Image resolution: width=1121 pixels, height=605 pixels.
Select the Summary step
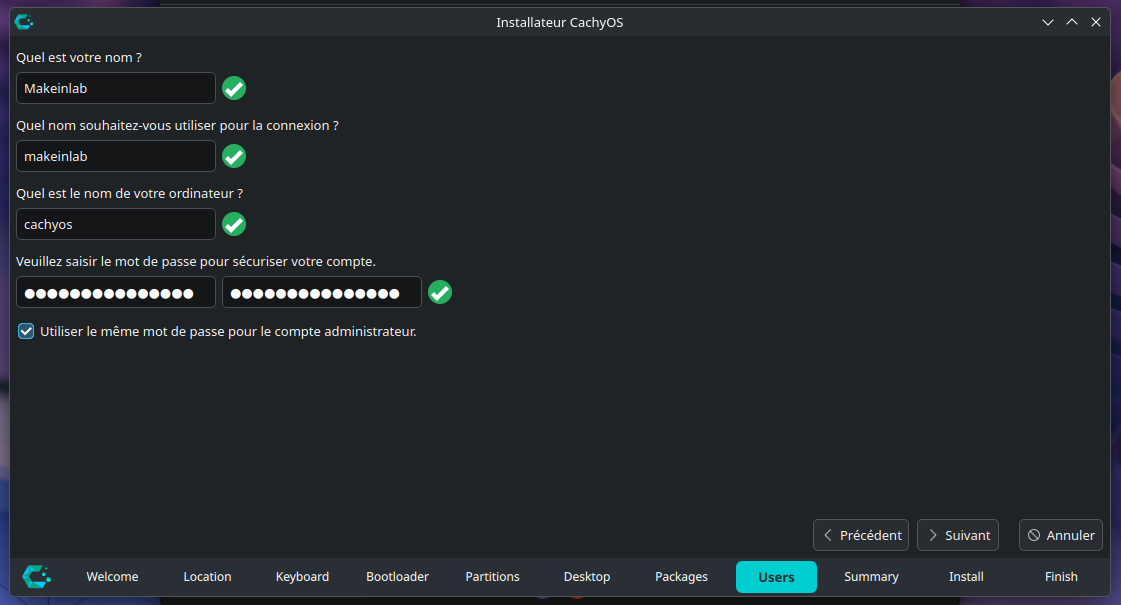click(x=871, y=577)
